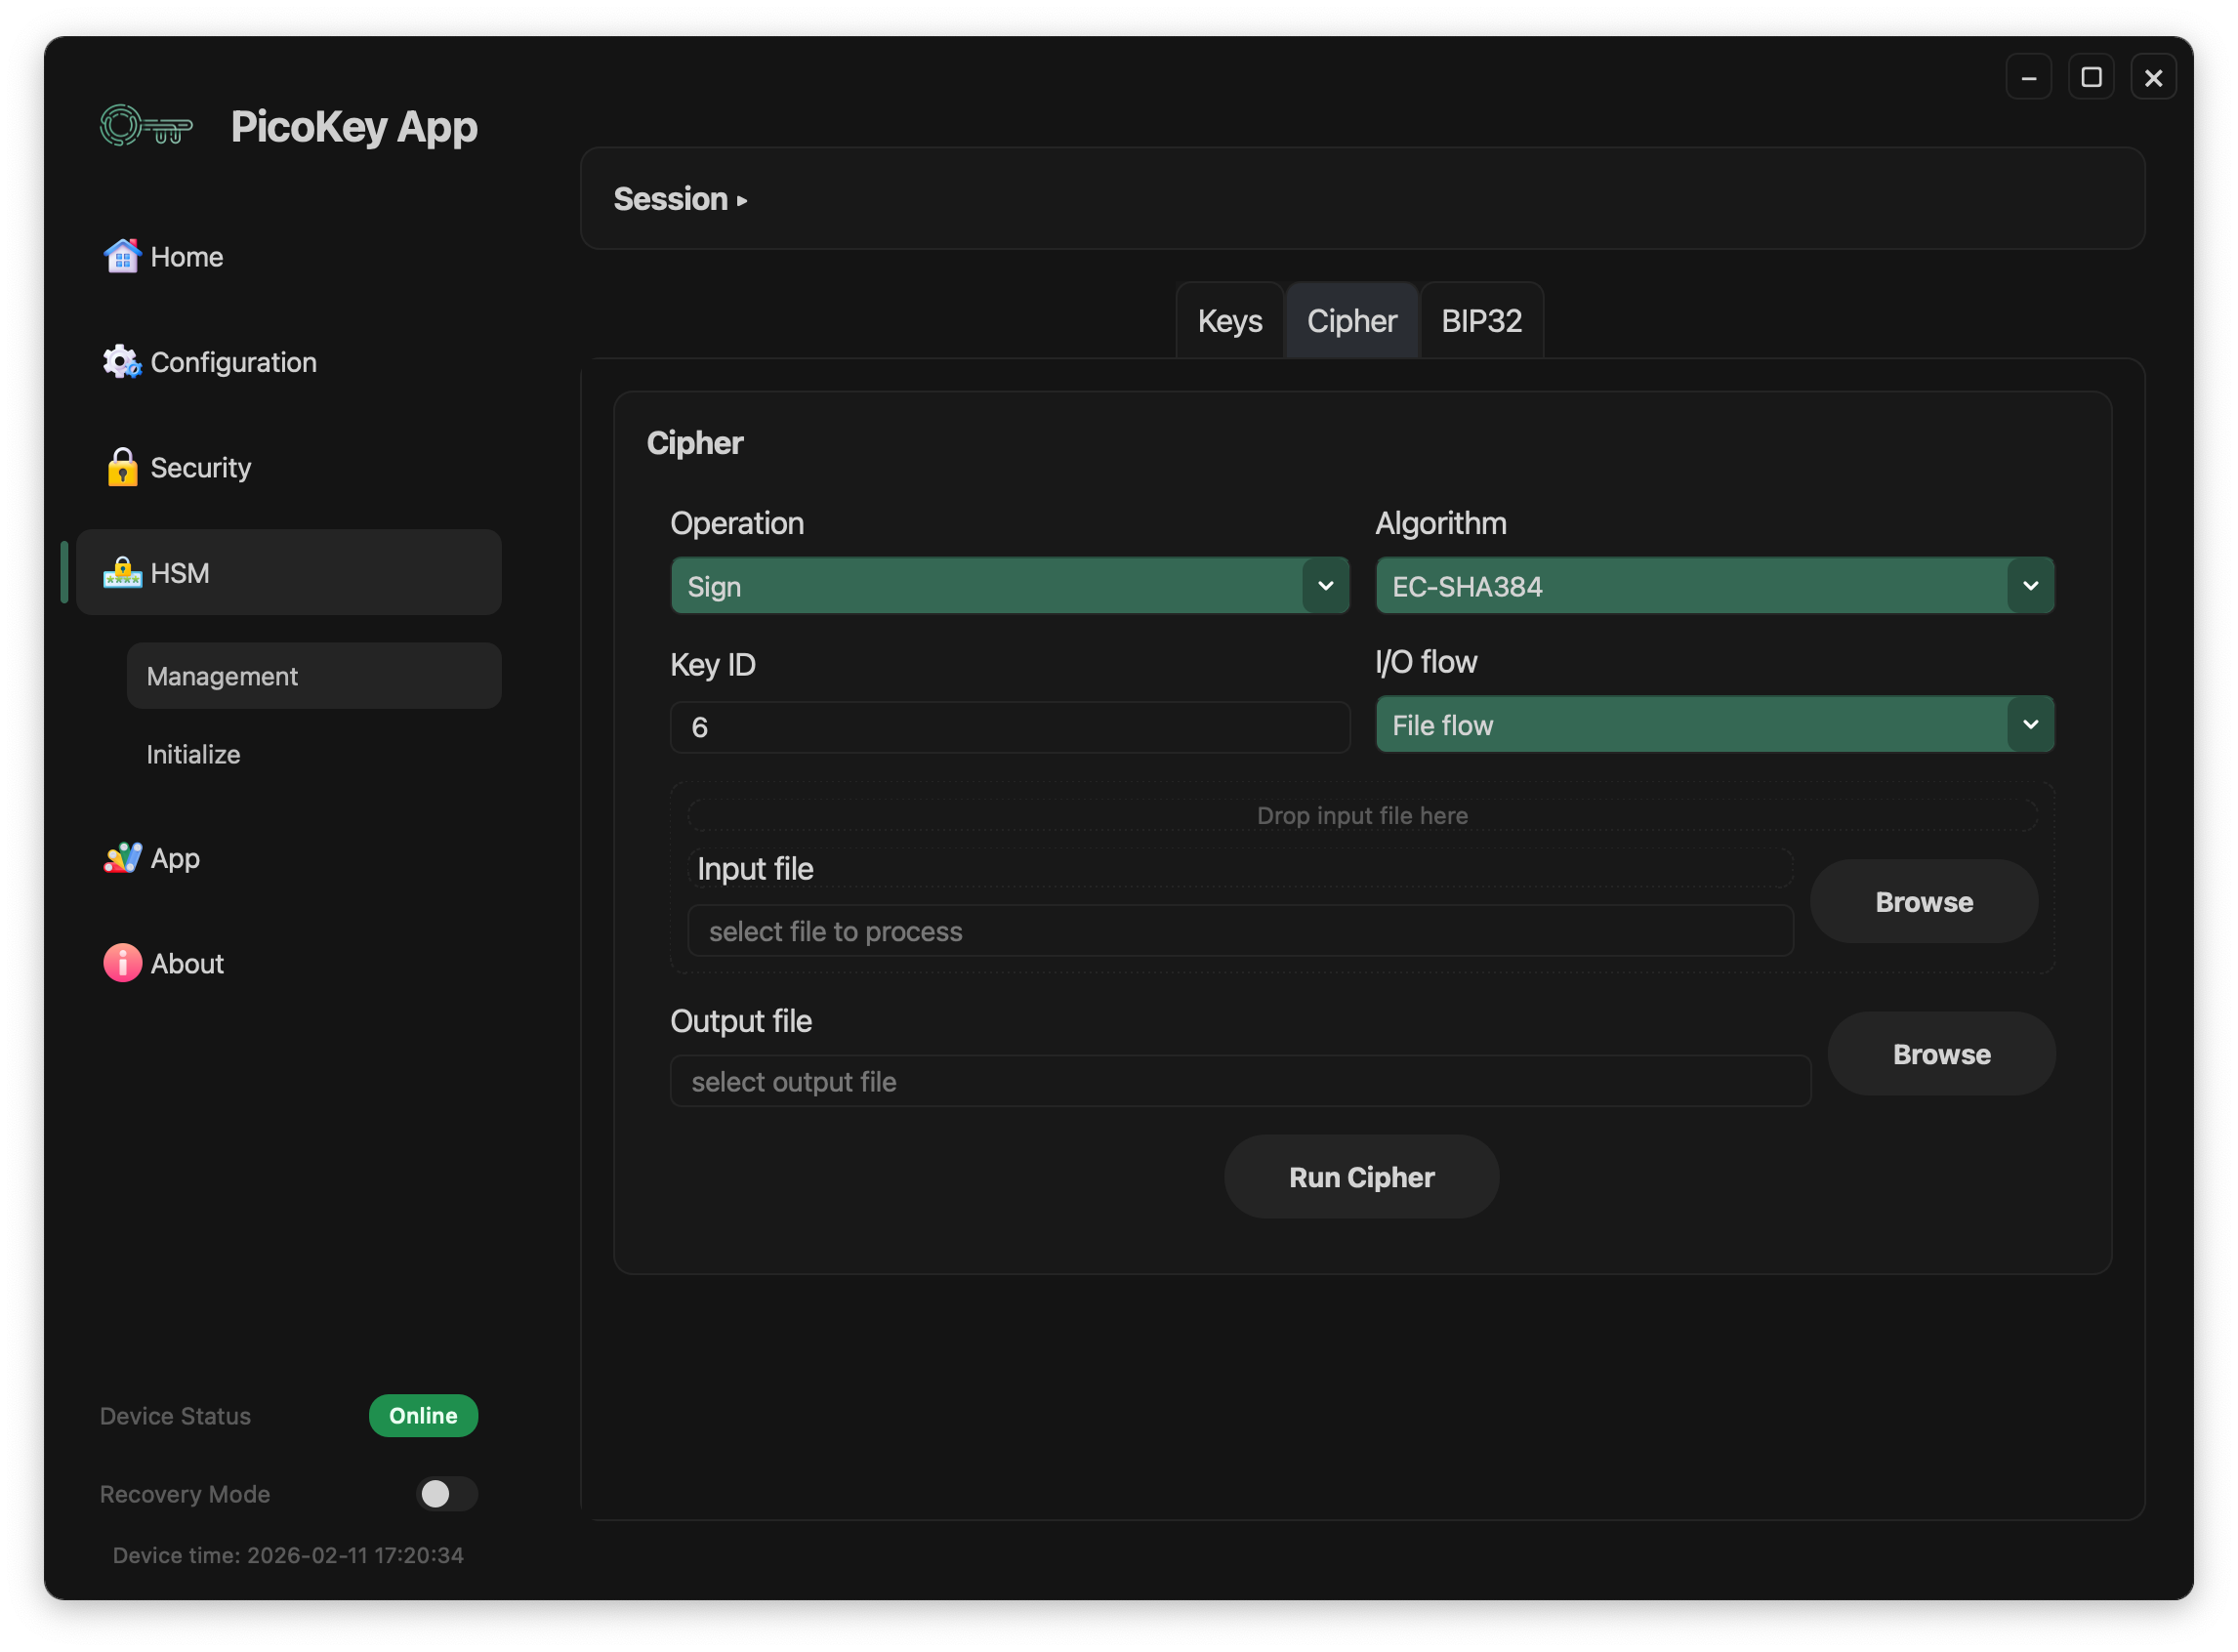Expand the Algorithm dropdown EC-SHA384
This screenshot has height=1652, width=2238.
tap(1714, 586)
